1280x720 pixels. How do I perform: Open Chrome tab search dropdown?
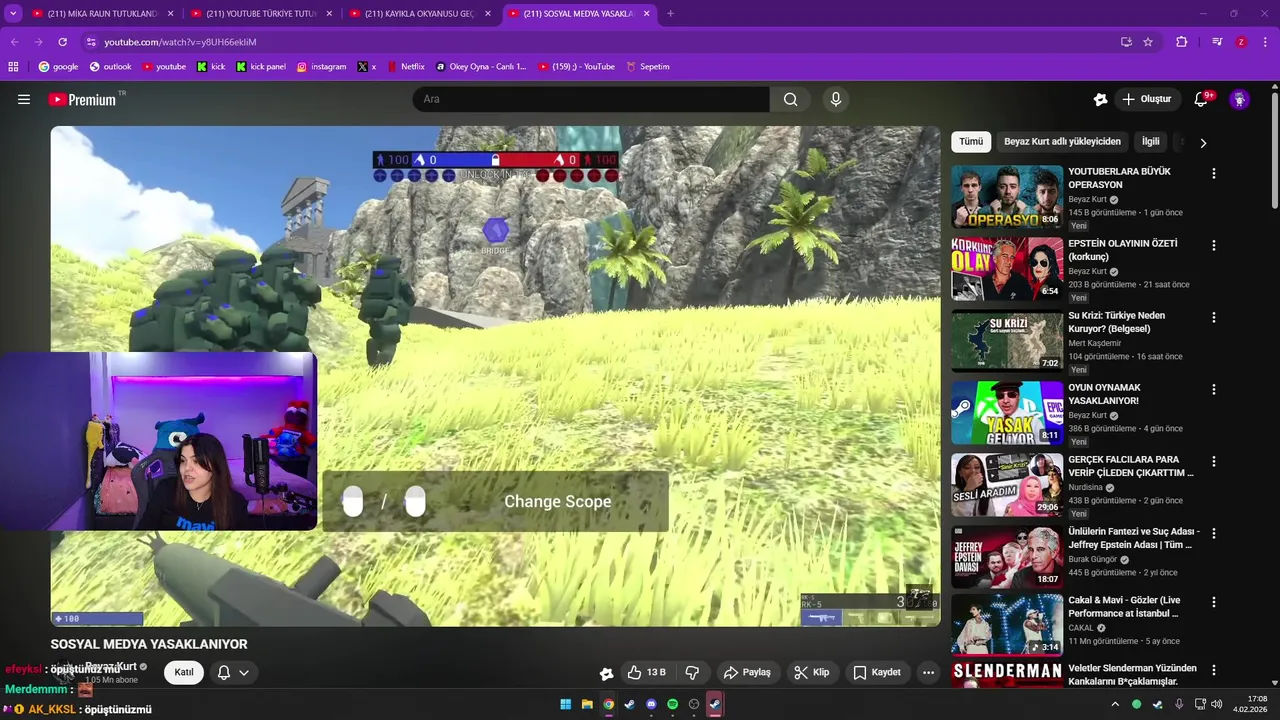[13, 14]
